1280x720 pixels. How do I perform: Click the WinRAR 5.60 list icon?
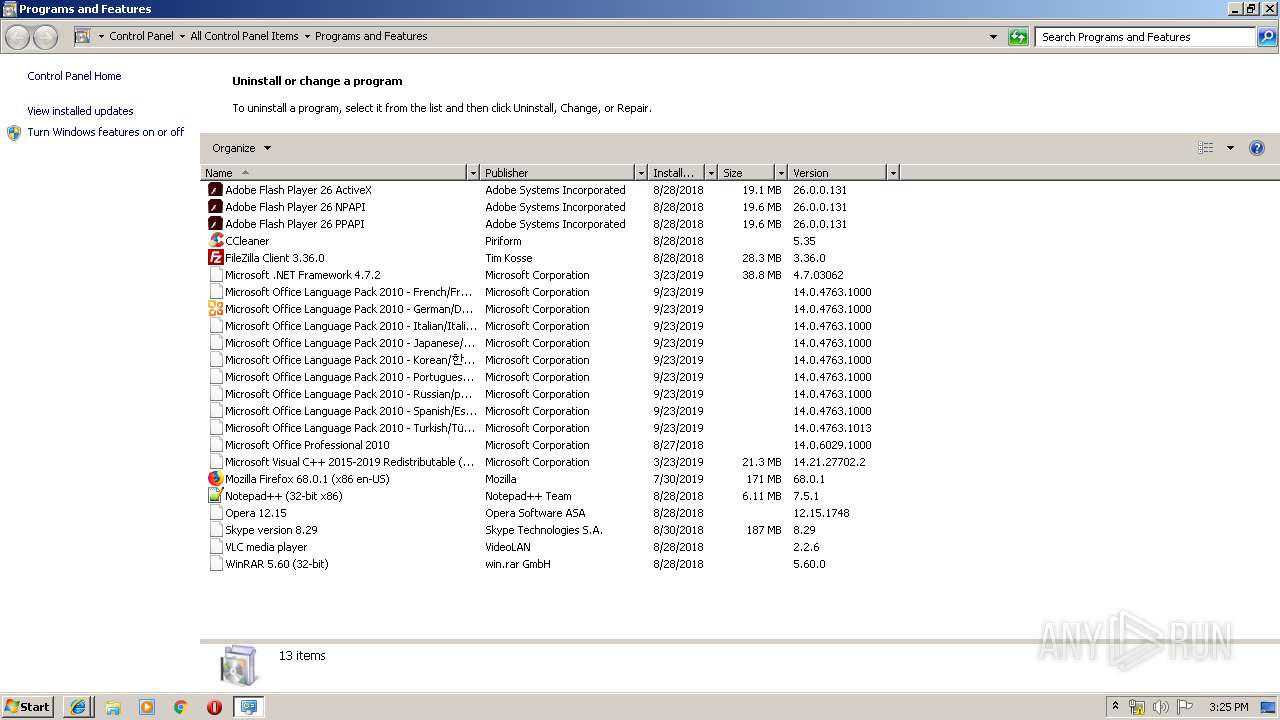coord(215,564)
